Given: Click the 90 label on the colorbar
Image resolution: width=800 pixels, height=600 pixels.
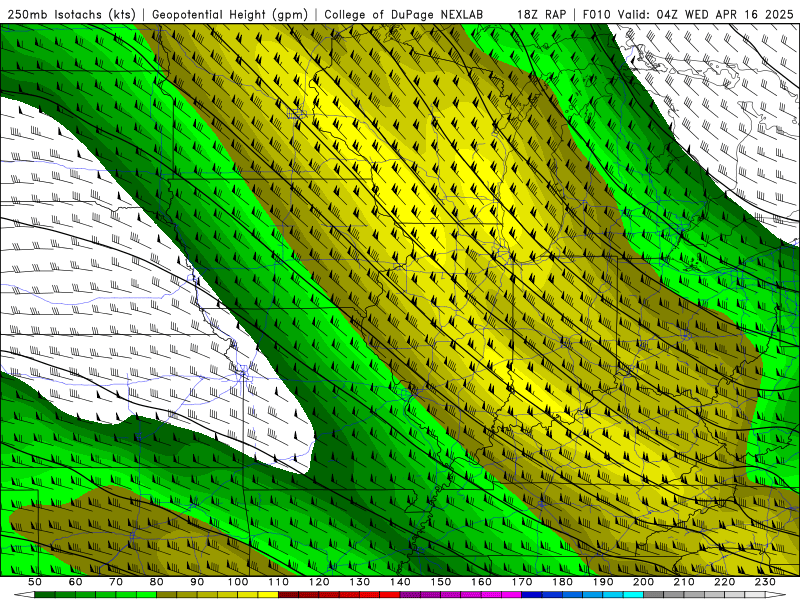Looking at the screenshot, I should (x=197, y=582).
